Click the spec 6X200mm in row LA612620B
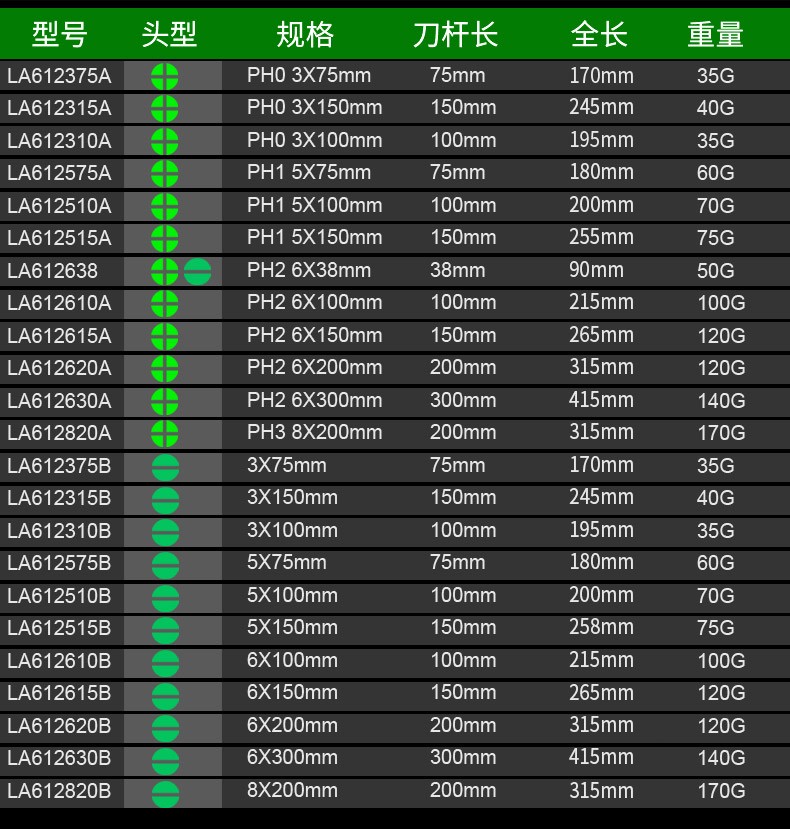 pos(292,725)
